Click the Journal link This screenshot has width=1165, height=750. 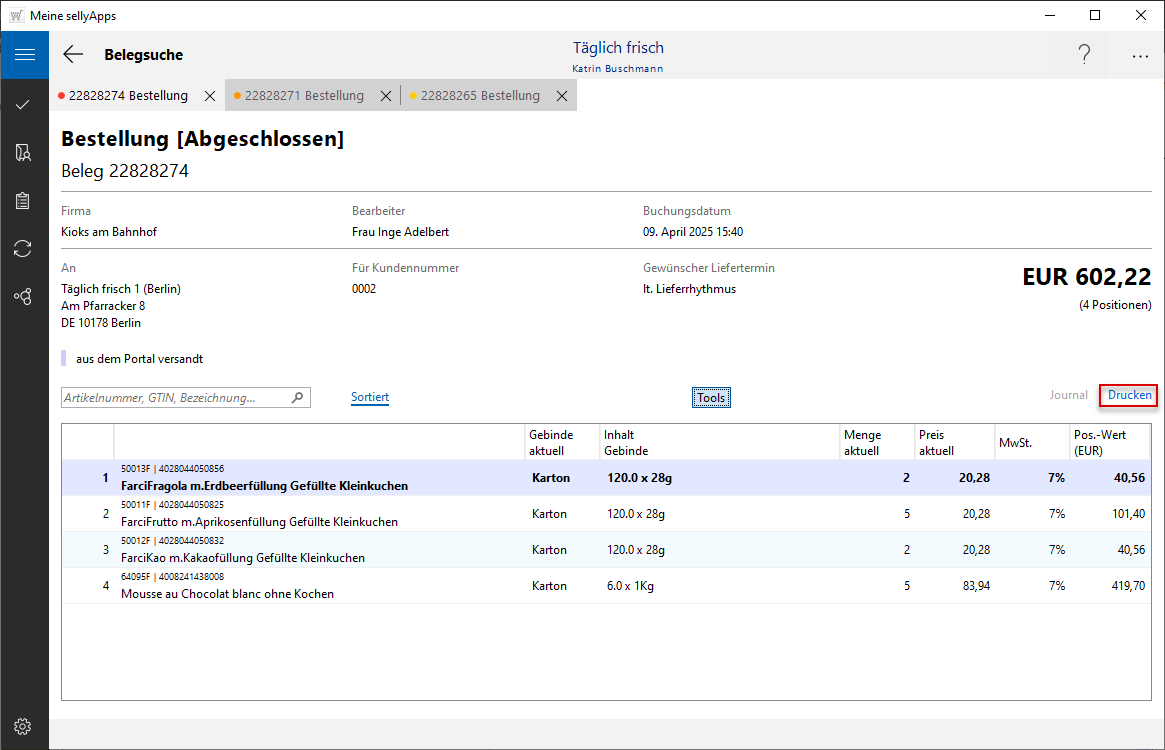[1068, 395]
